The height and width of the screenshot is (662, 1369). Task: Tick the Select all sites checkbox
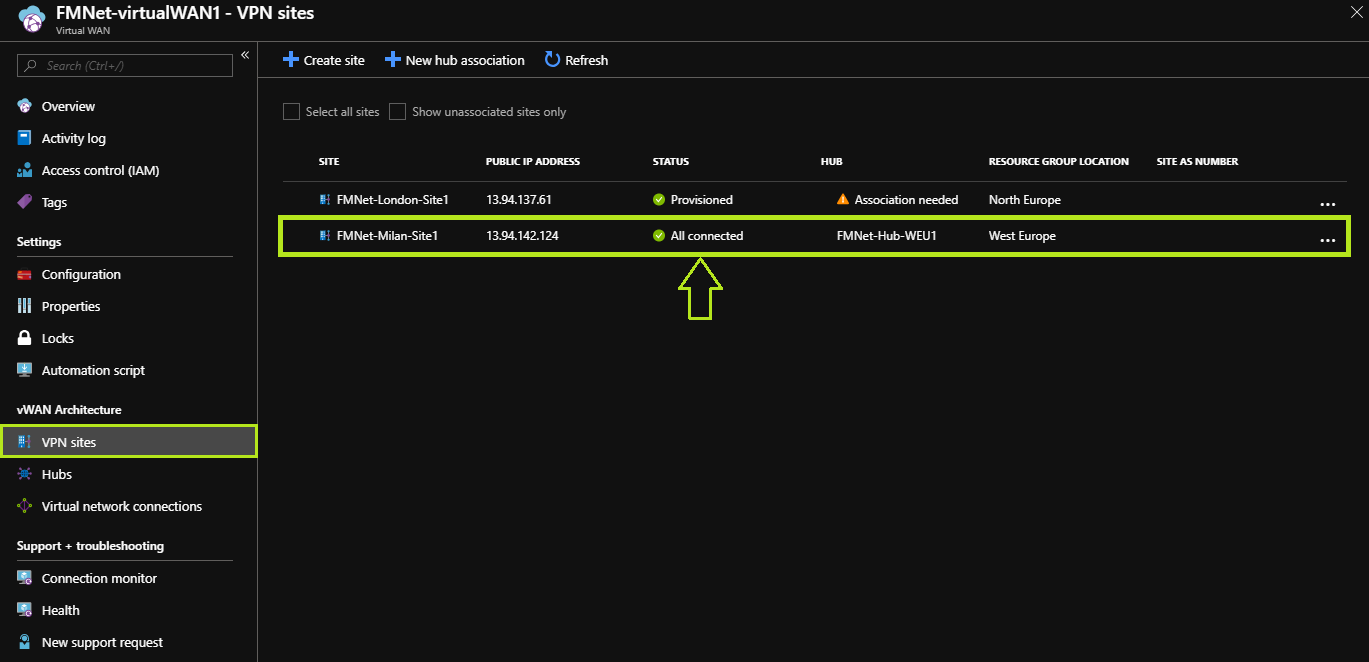(291, 112)
